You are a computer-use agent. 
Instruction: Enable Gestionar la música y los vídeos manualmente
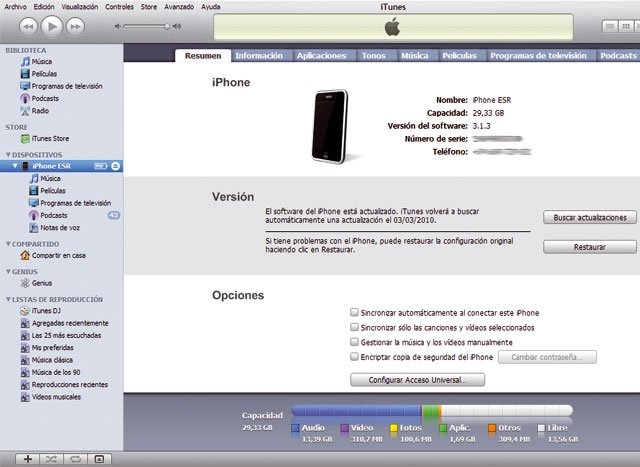point(354,342)
